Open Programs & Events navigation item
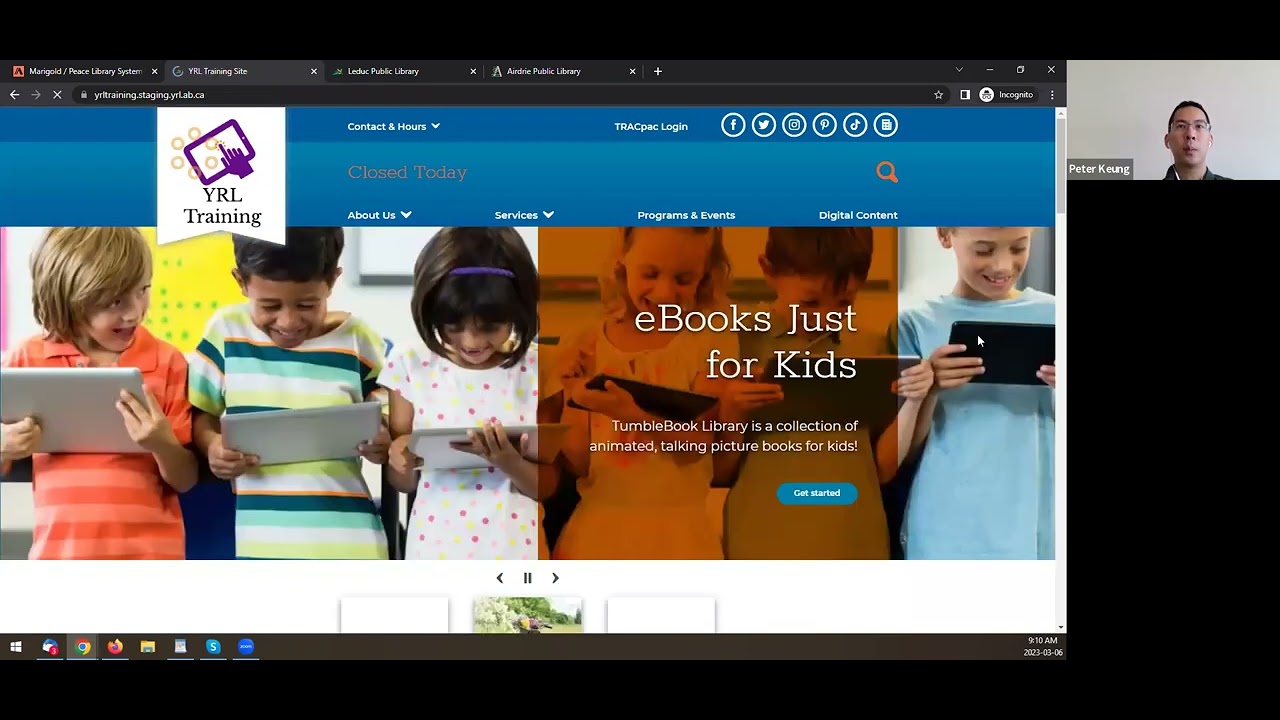Image resolution: width=1280 pixels, height=720 pixels. point(686,215)
